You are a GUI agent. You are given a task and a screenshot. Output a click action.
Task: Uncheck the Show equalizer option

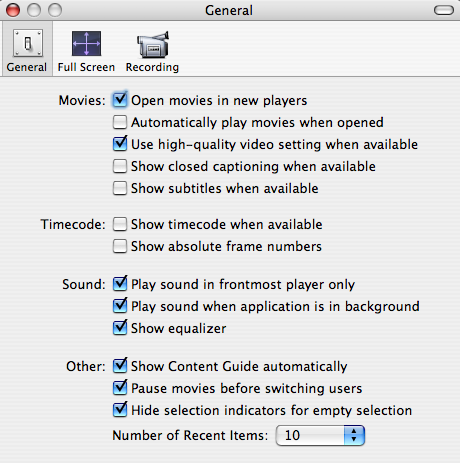tap(120, 328)
